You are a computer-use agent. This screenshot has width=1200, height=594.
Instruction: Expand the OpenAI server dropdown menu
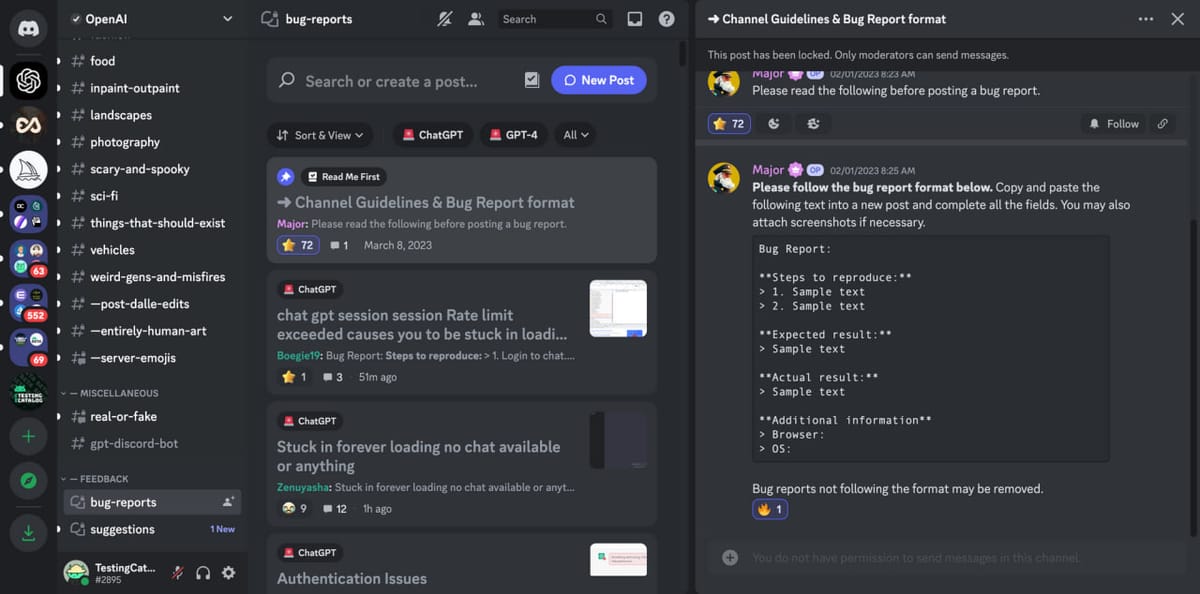tap(226, 18)
